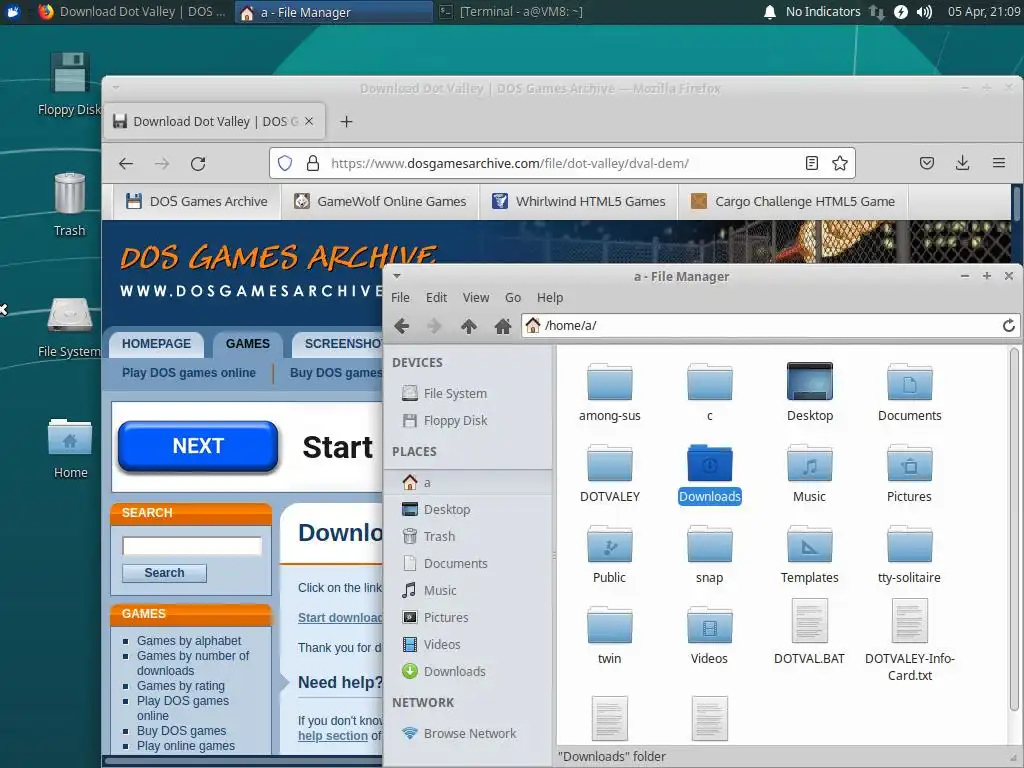The height and width of the screenshot is (768, 1024).
Task: Select Trash in Places sidebar
Action: [x=468, y=536]
